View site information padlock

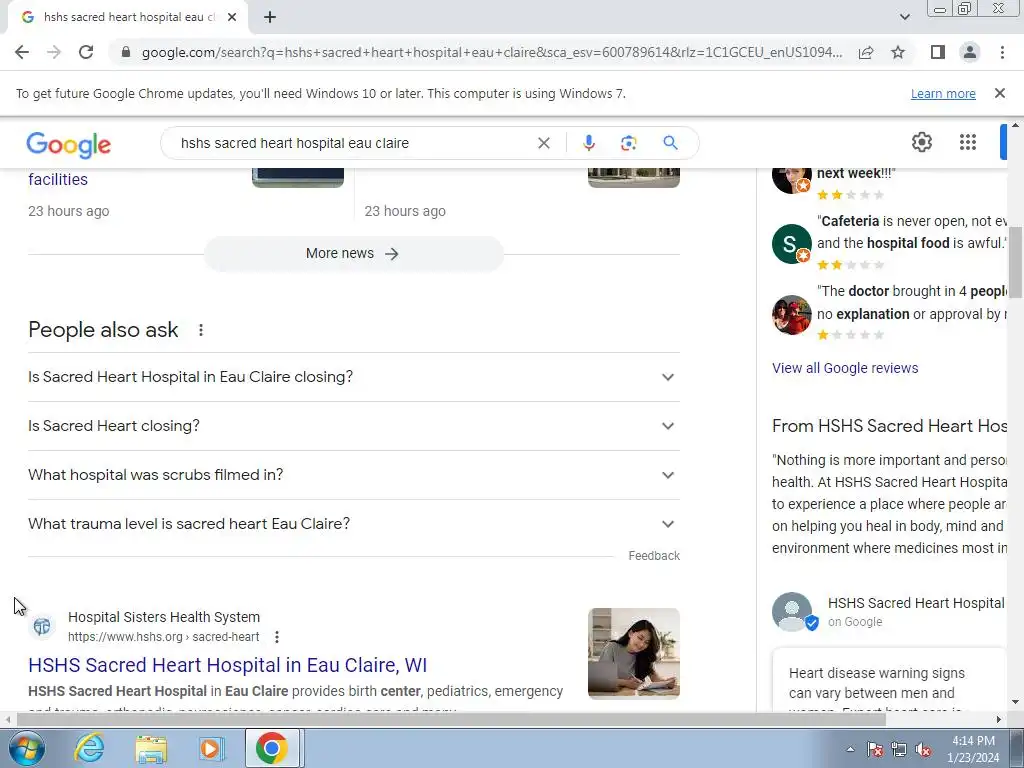pos(126,52)
